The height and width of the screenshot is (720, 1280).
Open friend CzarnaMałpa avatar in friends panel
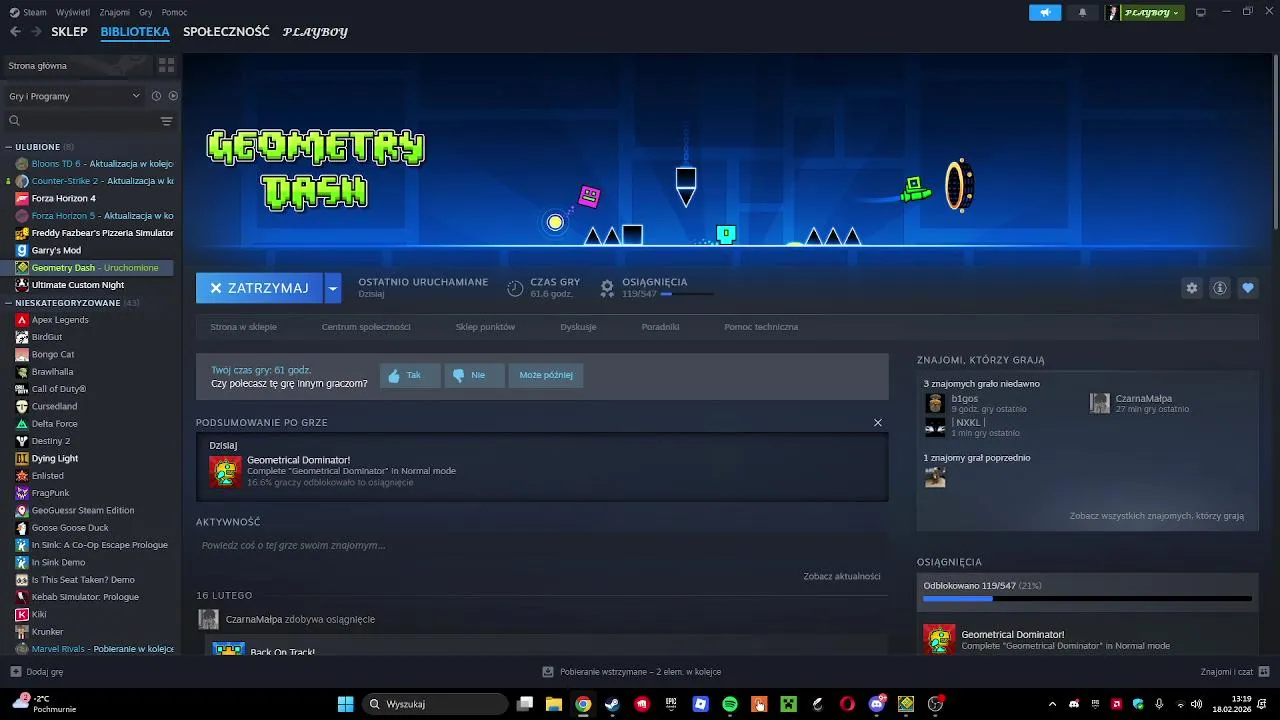(x=1099, y=403)
